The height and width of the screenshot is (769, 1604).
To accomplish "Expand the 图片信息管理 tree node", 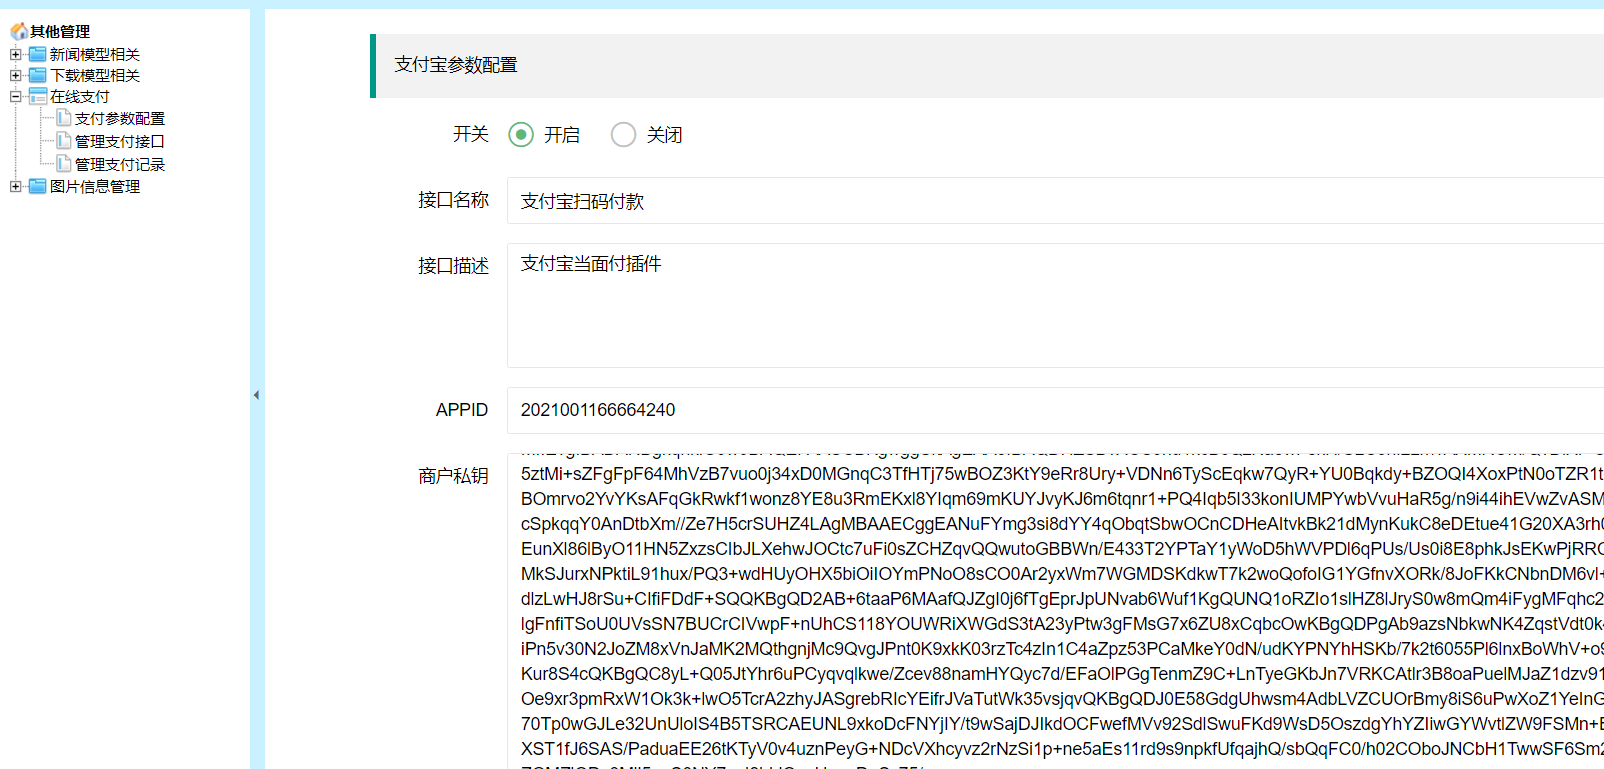I will pos(15,186).
